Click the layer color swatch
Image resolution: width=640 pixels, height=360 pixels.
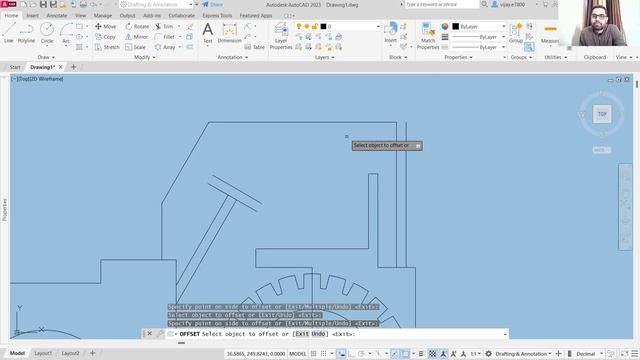[x=323, y=27]
